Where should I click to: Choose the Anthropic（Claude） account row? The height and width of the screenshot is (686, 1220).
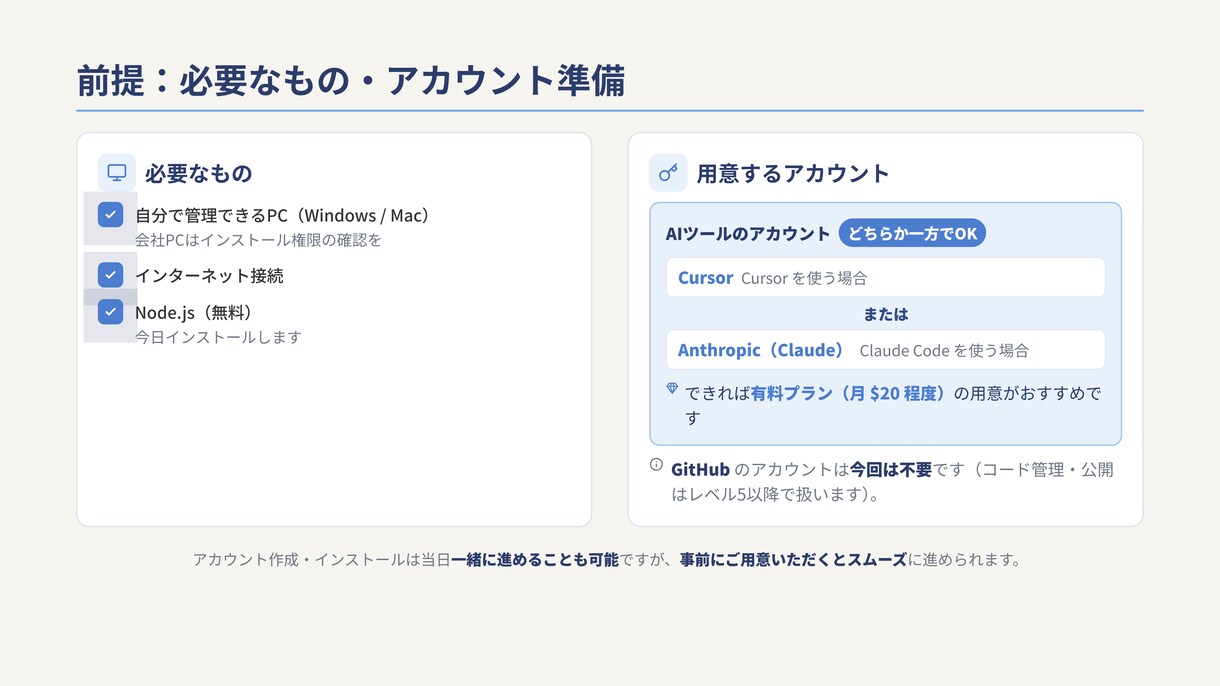[885, 350]
